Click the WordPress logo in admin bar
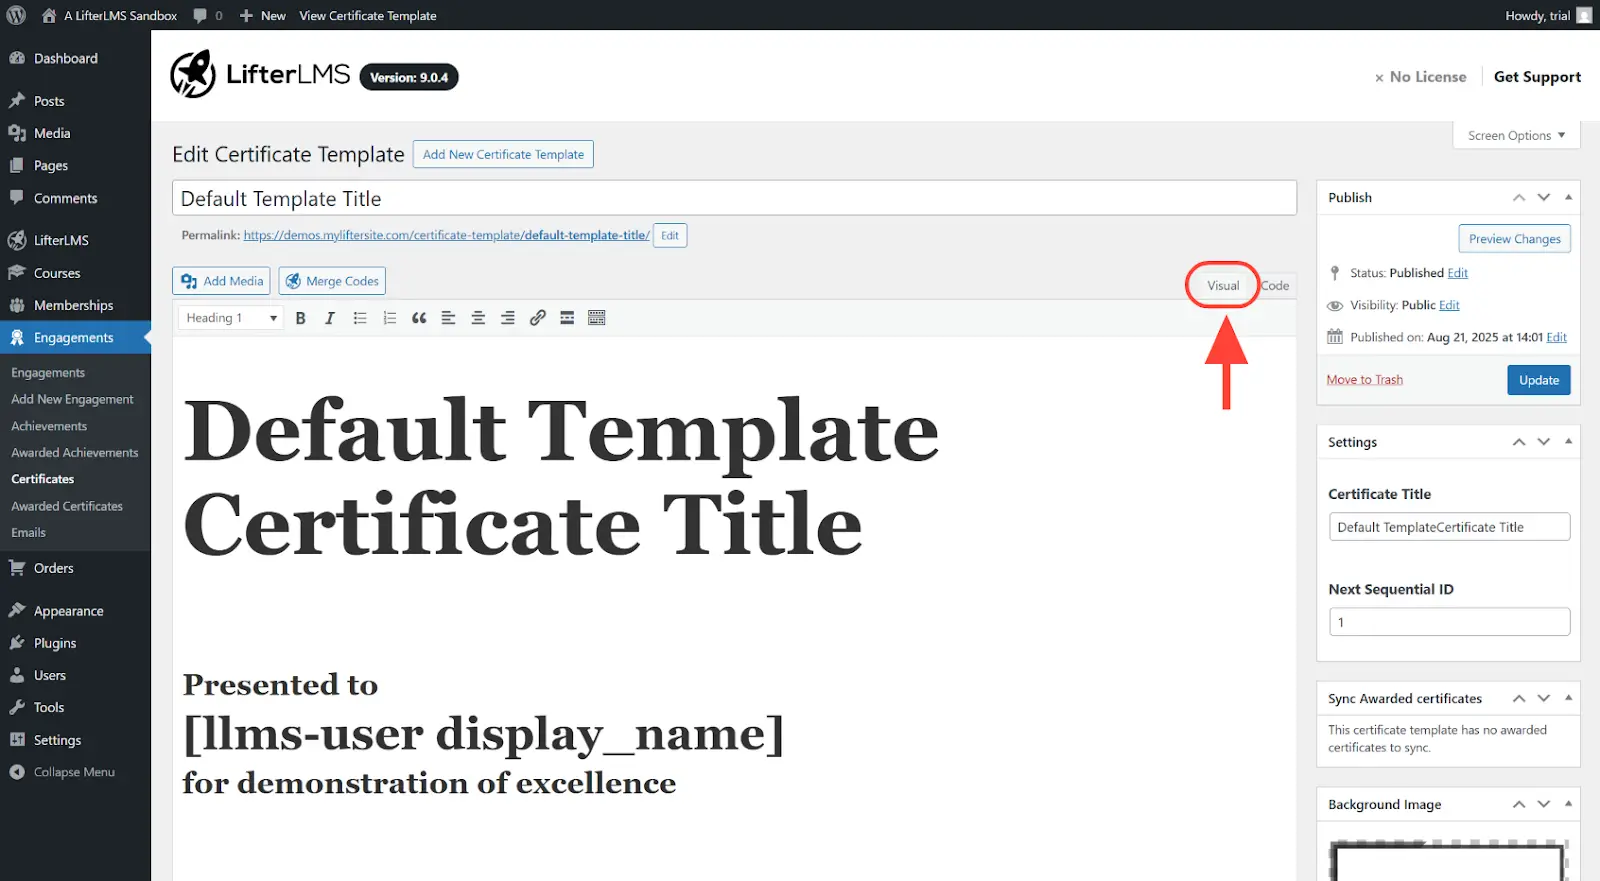This screenshot has height=881, width=1600. tap(16, 15)
